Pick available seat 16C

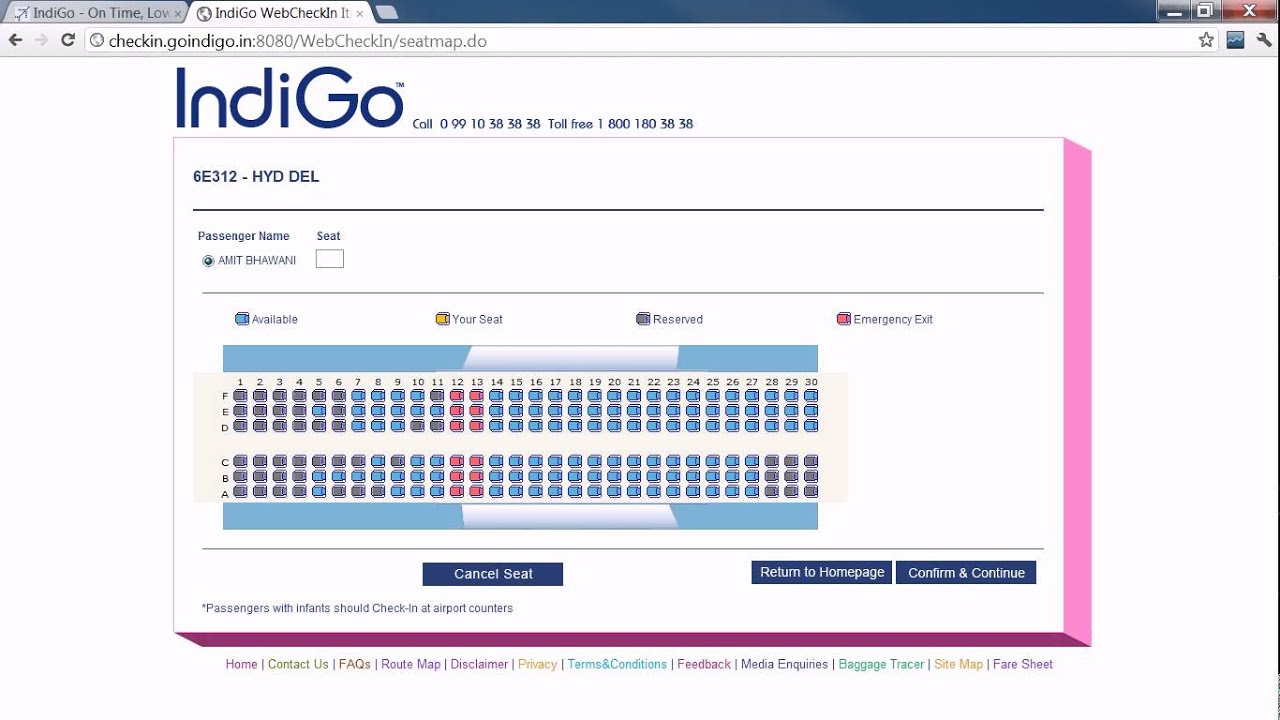pos(536,462)
